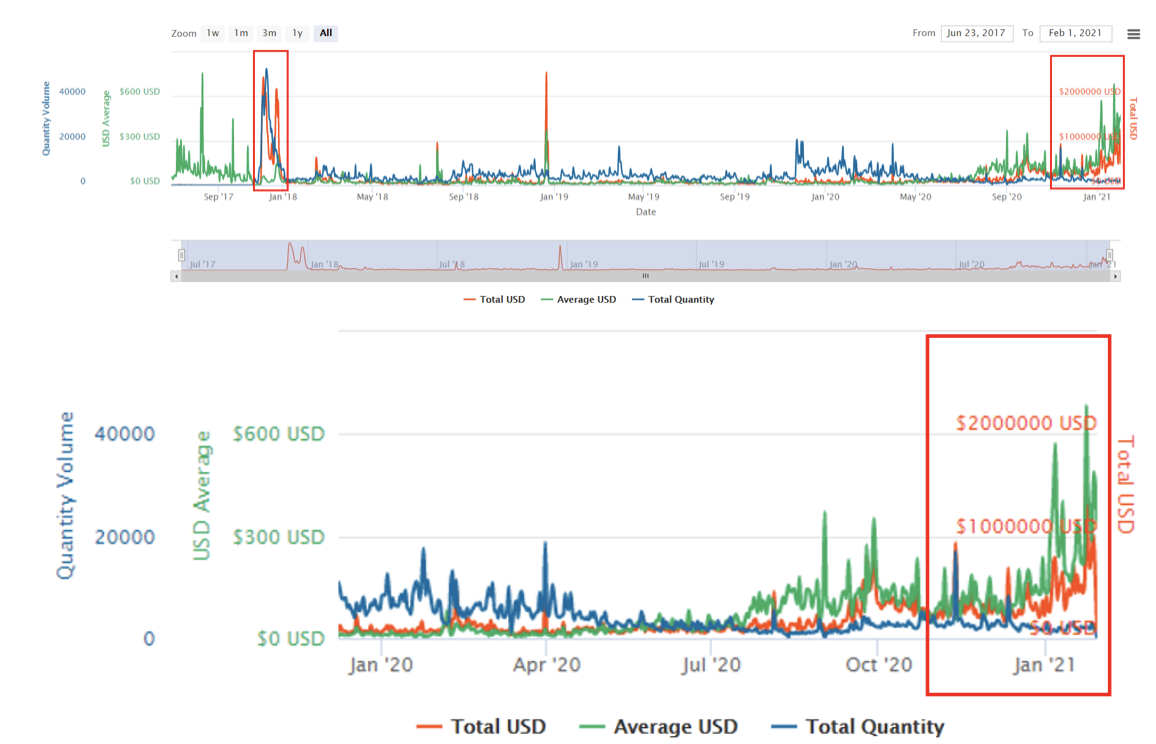This screenshot has width=1156, height=744.
Task: Open the chart context menu hamburger icon
Action: point(1133,34)
